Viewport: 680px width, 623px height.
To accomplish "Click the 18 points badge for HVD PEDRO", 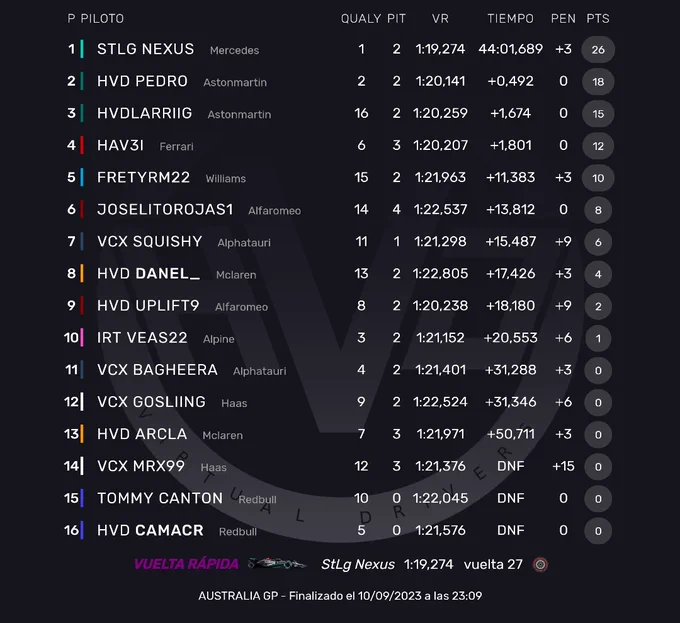I will click(598, 82).
